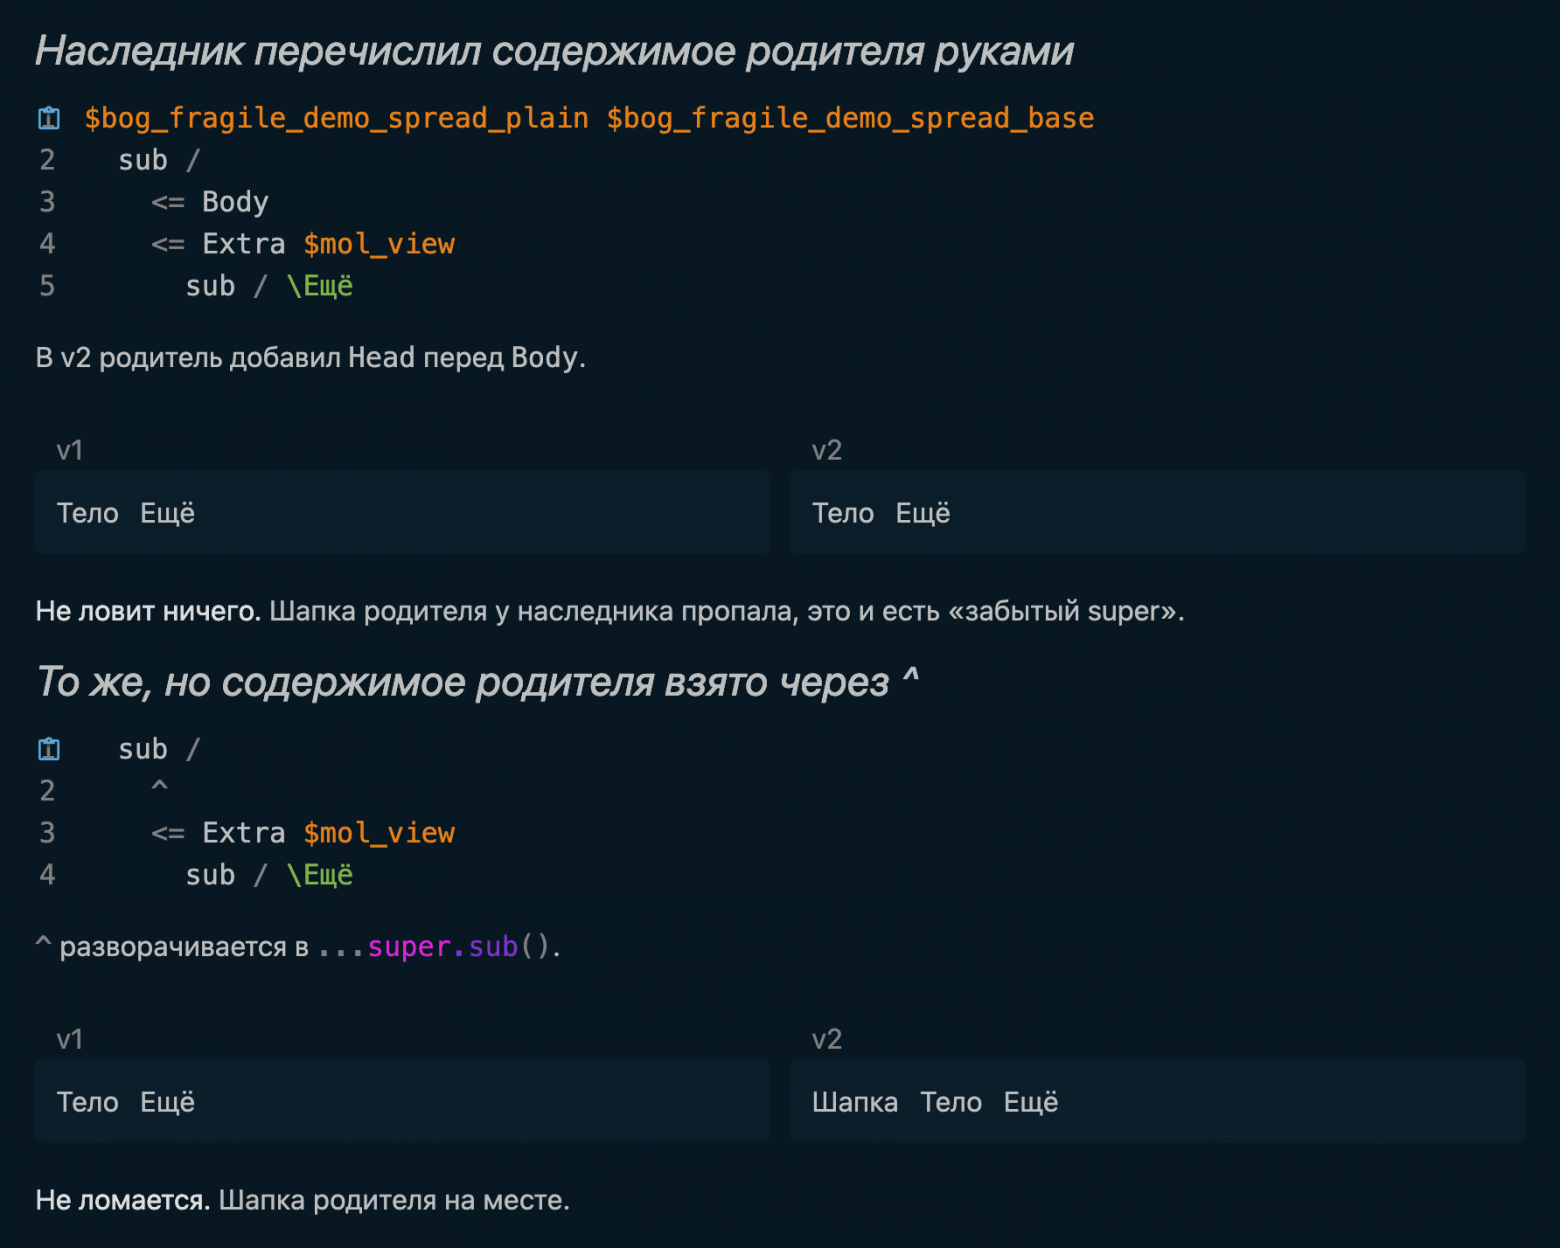The width and height of the screenshot is (1560, 1248).
Task: Click heading "То же, но содержимое родителя взято через ^"
Action: [477, 681]
